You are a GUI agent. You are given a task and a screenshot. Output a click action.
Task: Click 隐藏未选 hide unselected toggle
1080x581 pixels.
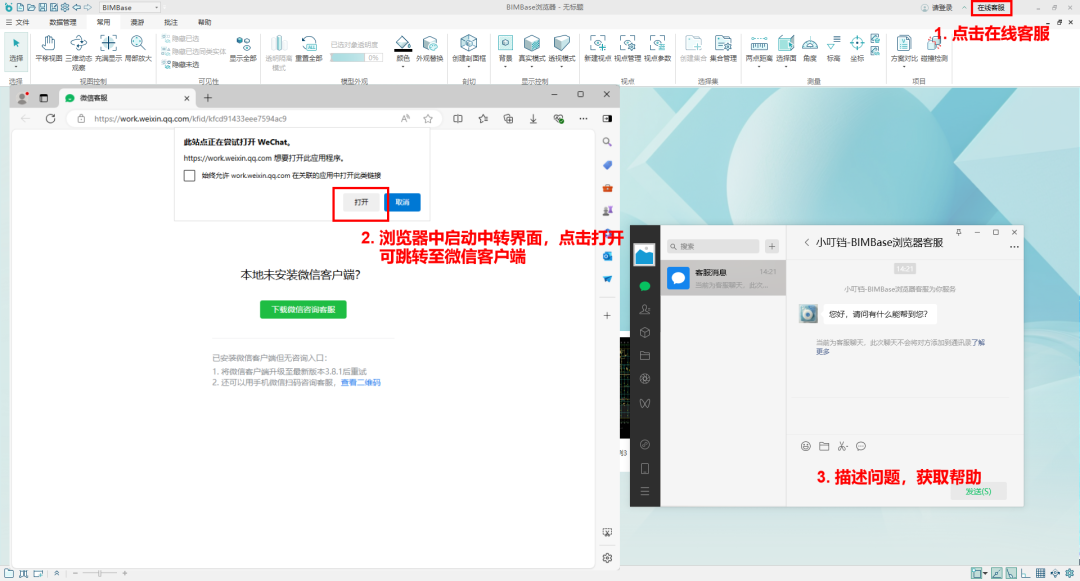pyautogui.click(x=181, y=65)
